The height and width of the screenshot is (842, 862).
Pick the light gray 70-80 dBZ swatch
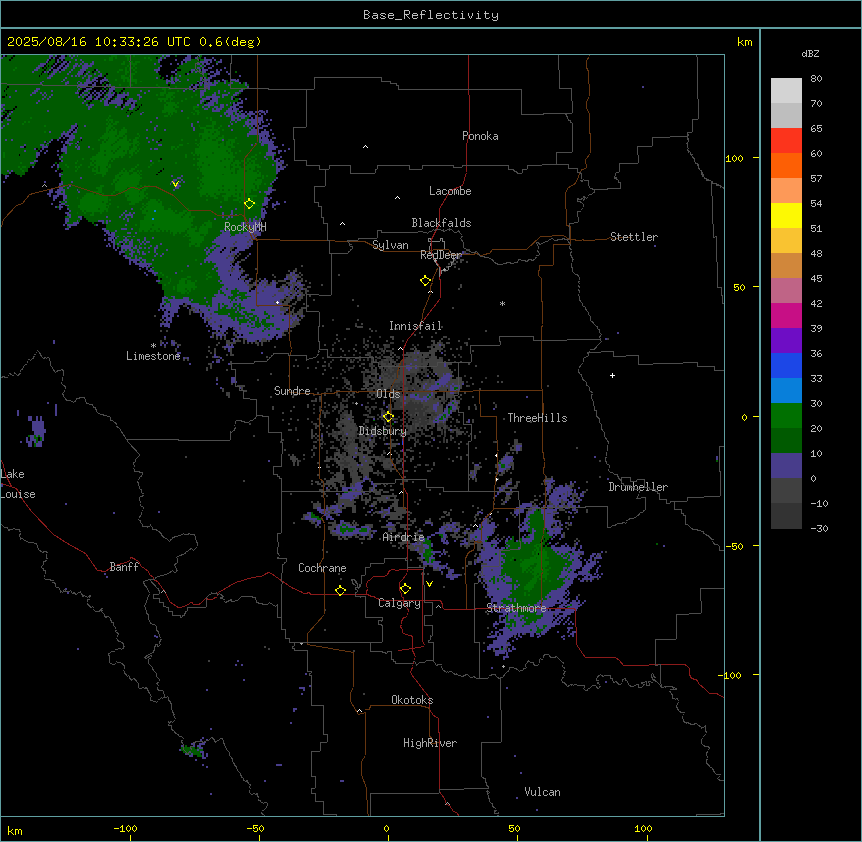coord(786,90)
